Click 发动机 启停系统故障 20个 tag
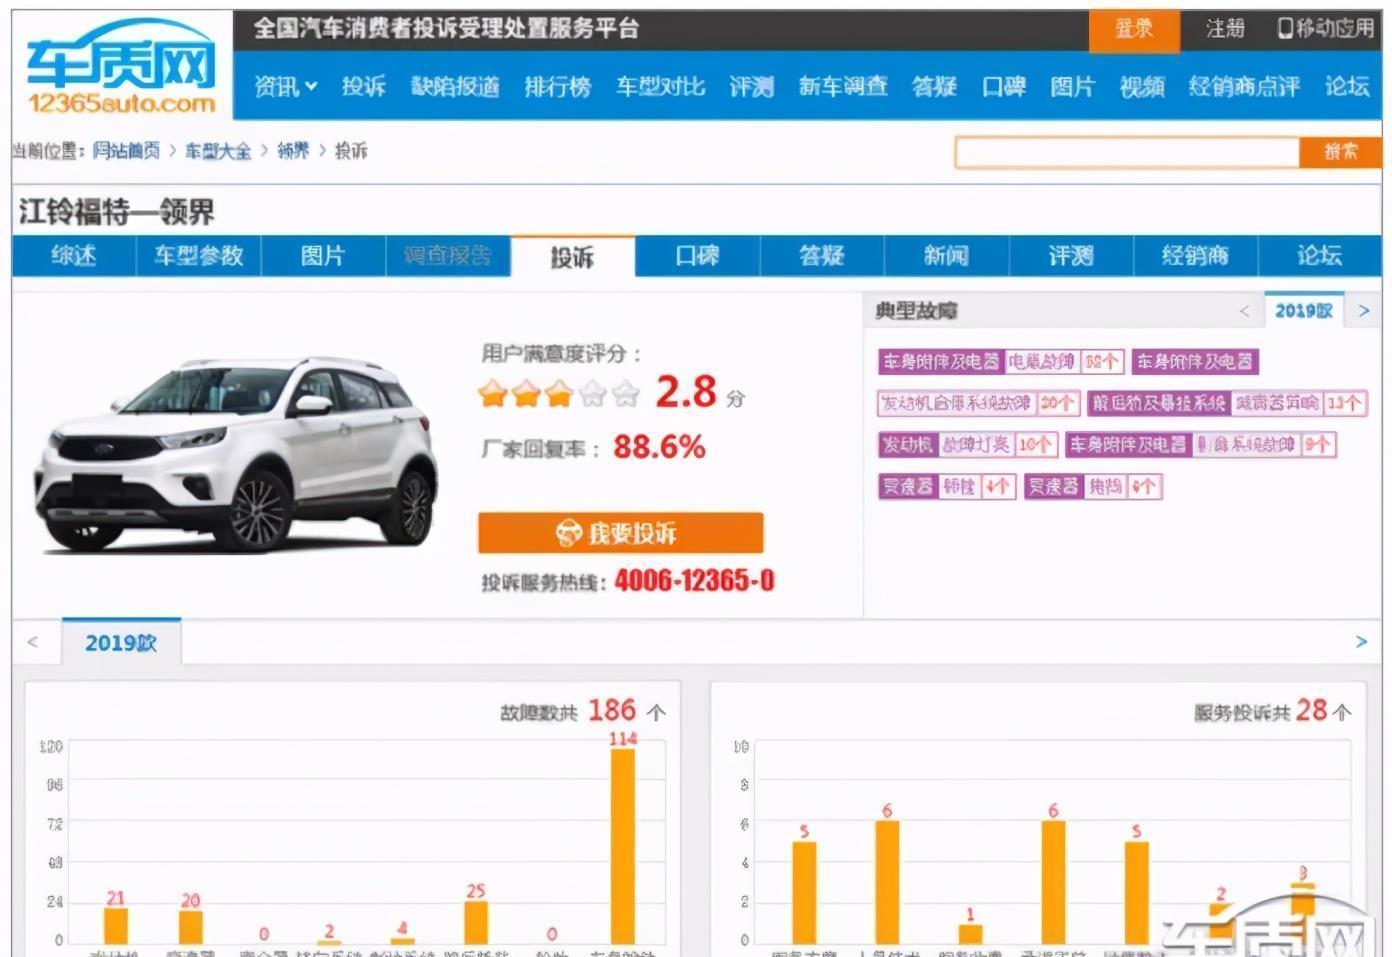This screenshot has height=957, width=1392. pyautogui.click(x=978, y=403)
